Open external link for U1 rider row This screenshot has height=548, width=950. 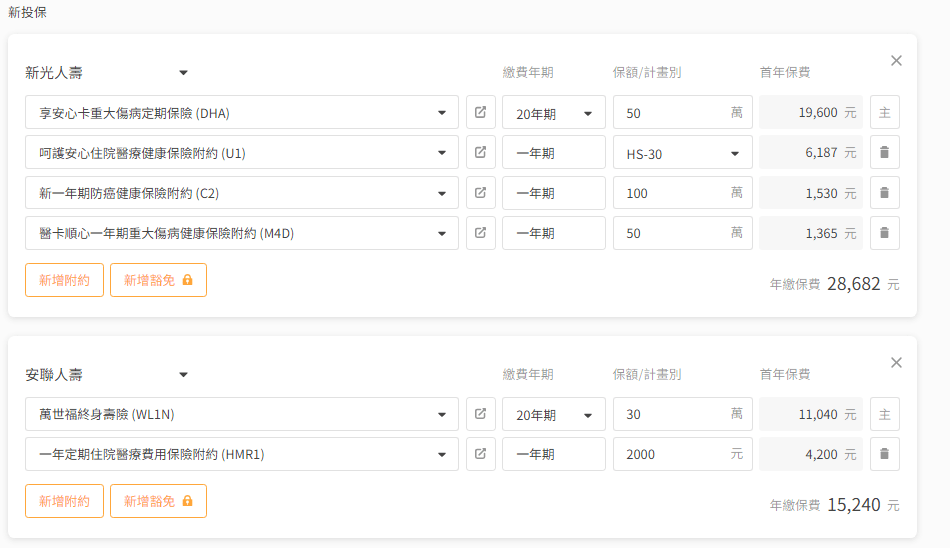tap(480, 153)
